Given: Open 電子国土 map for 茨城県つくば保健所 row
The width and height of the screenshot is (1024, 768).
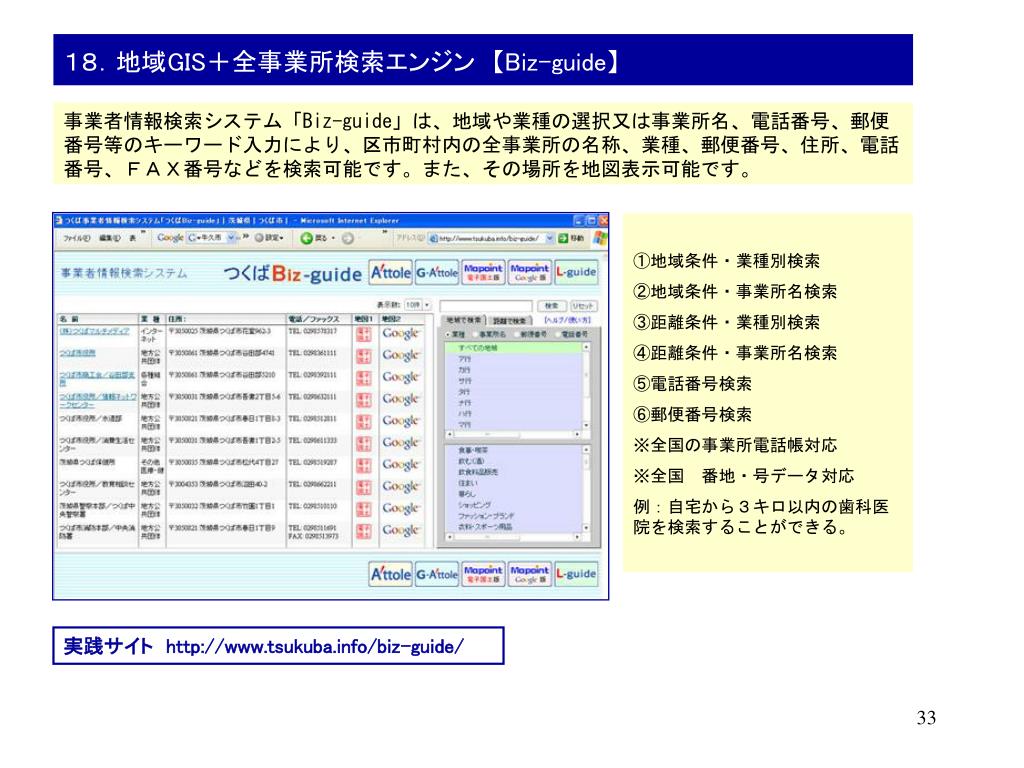Looking at the screenshot, I should (x=363, y=465).
